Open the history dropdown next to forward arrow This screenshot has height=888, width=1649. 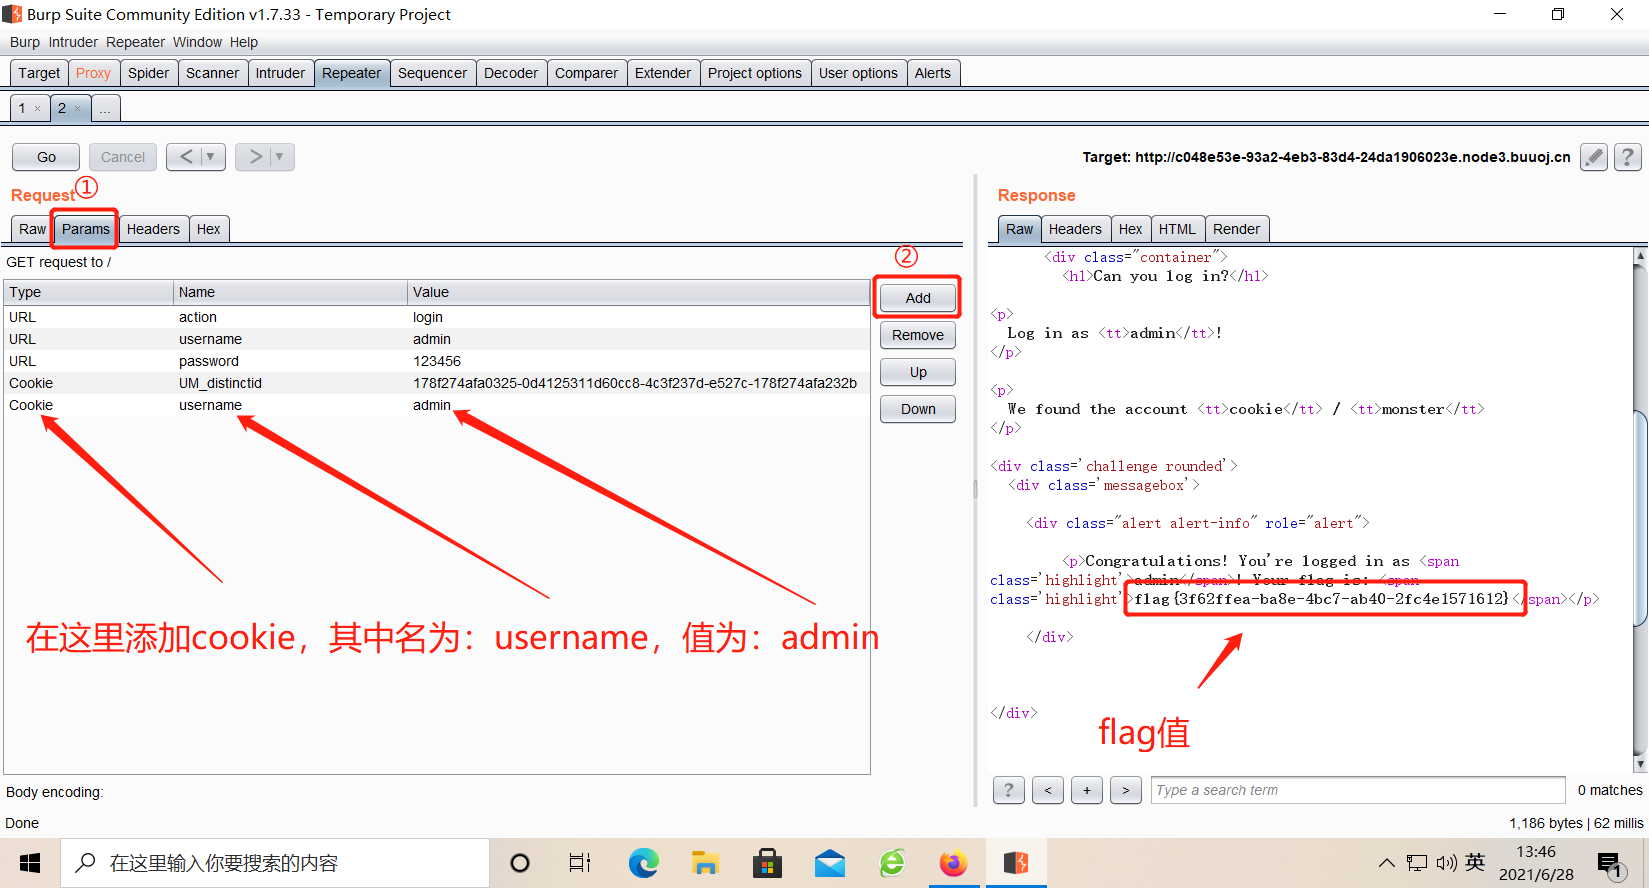point(280,157)
